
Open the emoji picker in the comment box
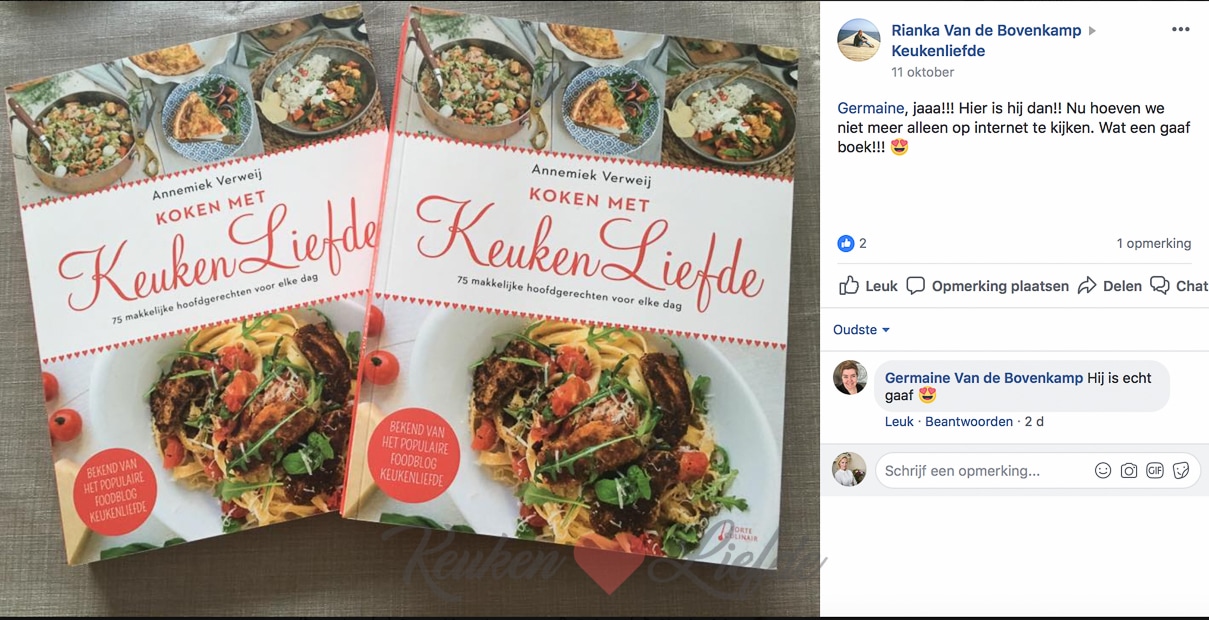1103,471
